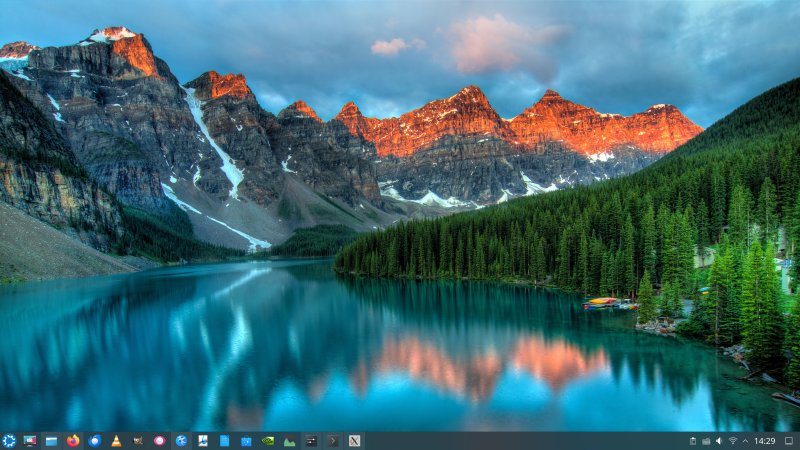Open the X application icon
800x450 pixels.
355,441
